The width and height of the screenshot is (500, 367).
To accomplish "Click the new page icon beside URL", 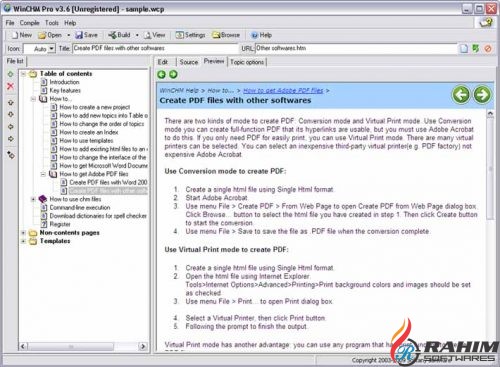I will (x=464, y=49).
